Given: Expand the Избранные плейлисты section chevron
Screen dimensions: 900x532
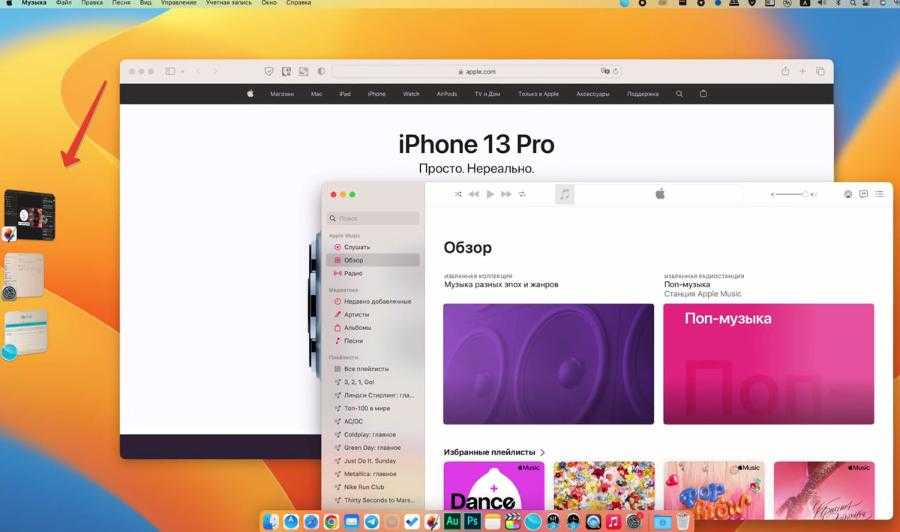Looking at the screenshot, I should click(x=542, y=453).
